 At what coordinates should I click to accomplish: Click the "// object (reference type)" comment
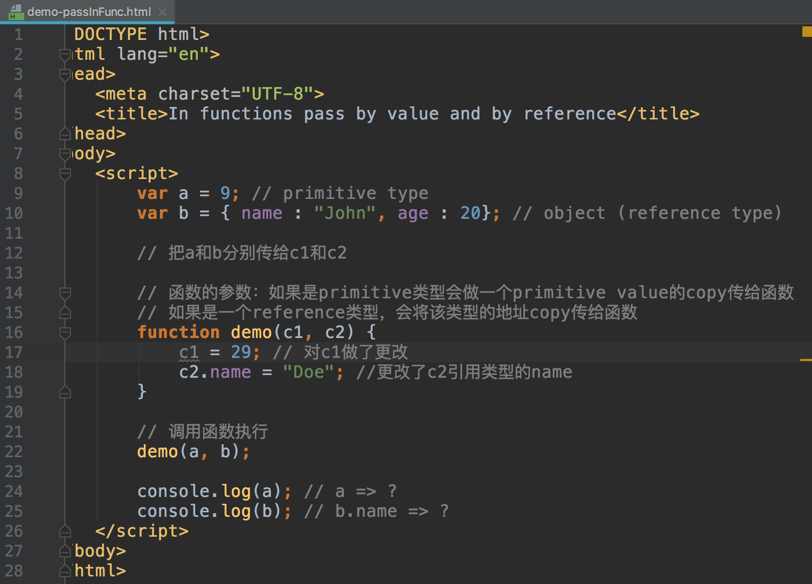point(647,213)
